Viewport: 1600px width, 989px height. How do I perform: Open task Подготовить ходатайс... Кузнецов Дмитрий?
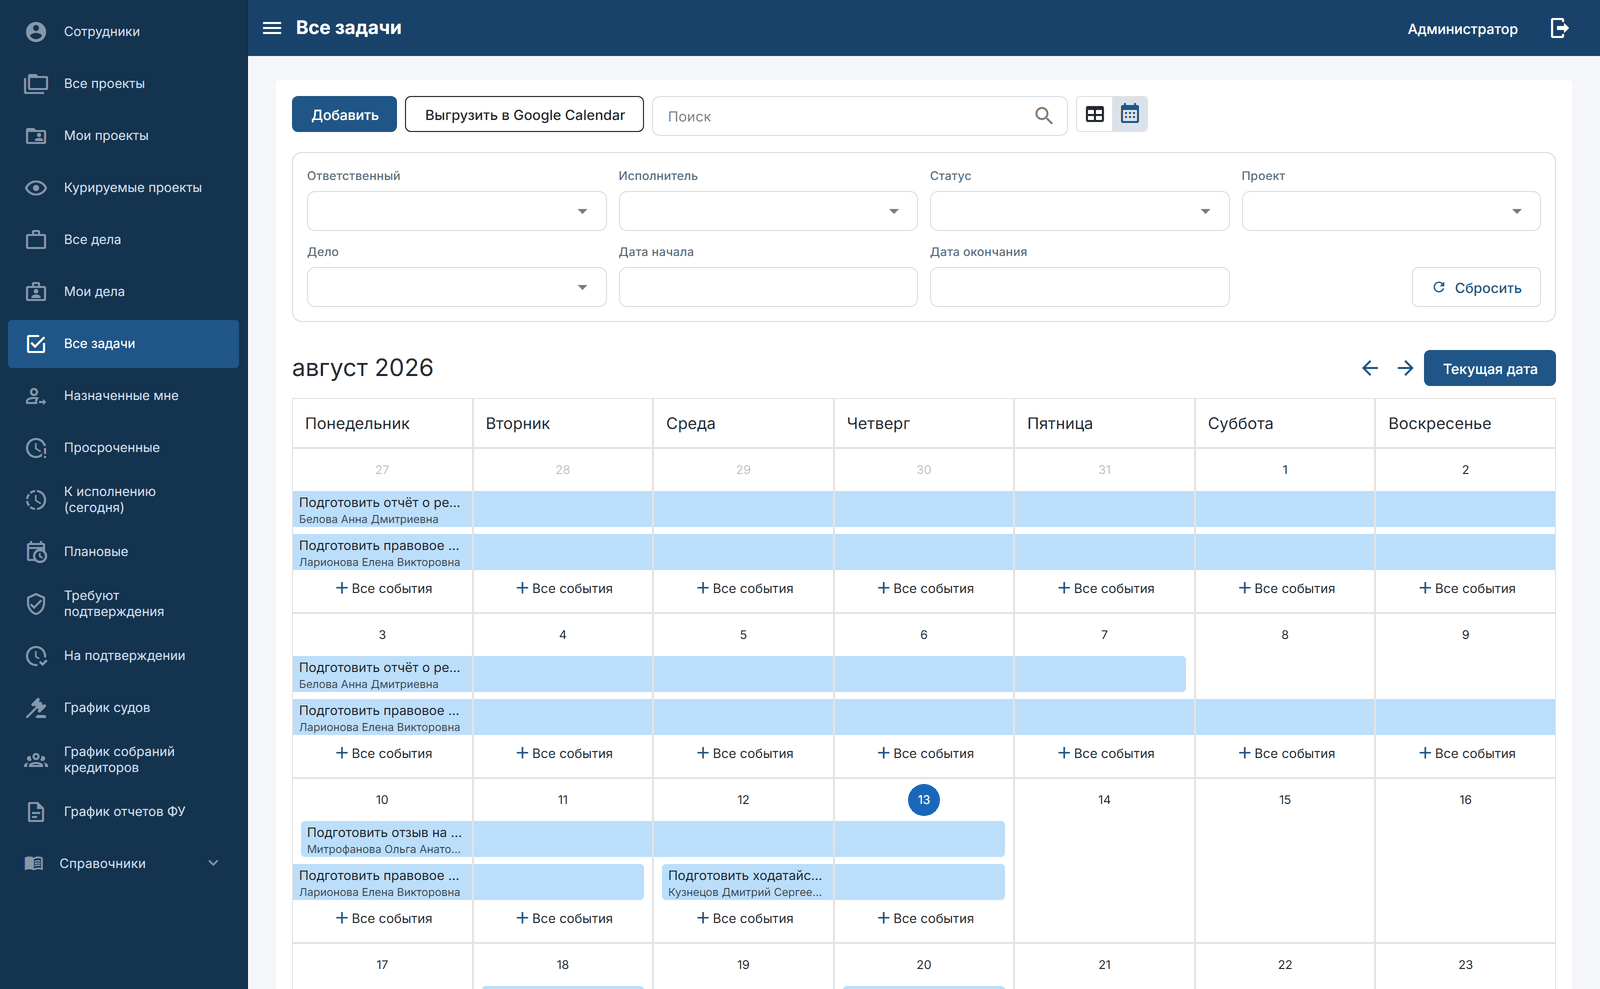pos(833,882)
